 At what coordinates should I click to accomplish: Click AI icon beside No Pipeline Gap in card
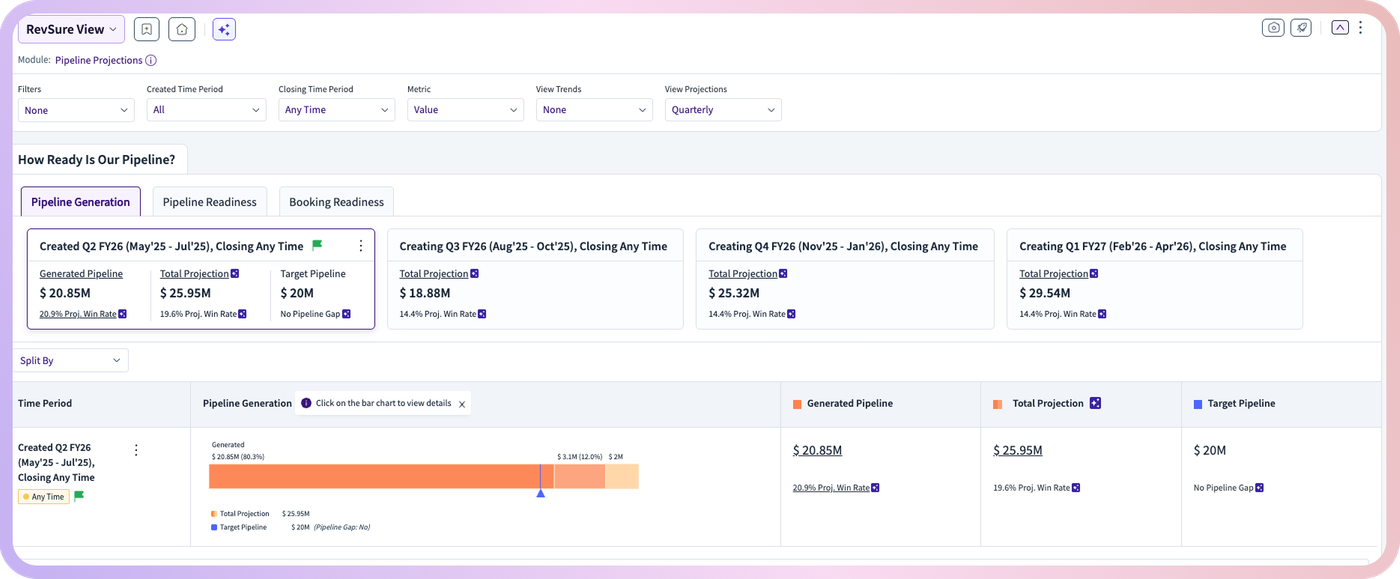pyautogui.click(x=346, y=314)
